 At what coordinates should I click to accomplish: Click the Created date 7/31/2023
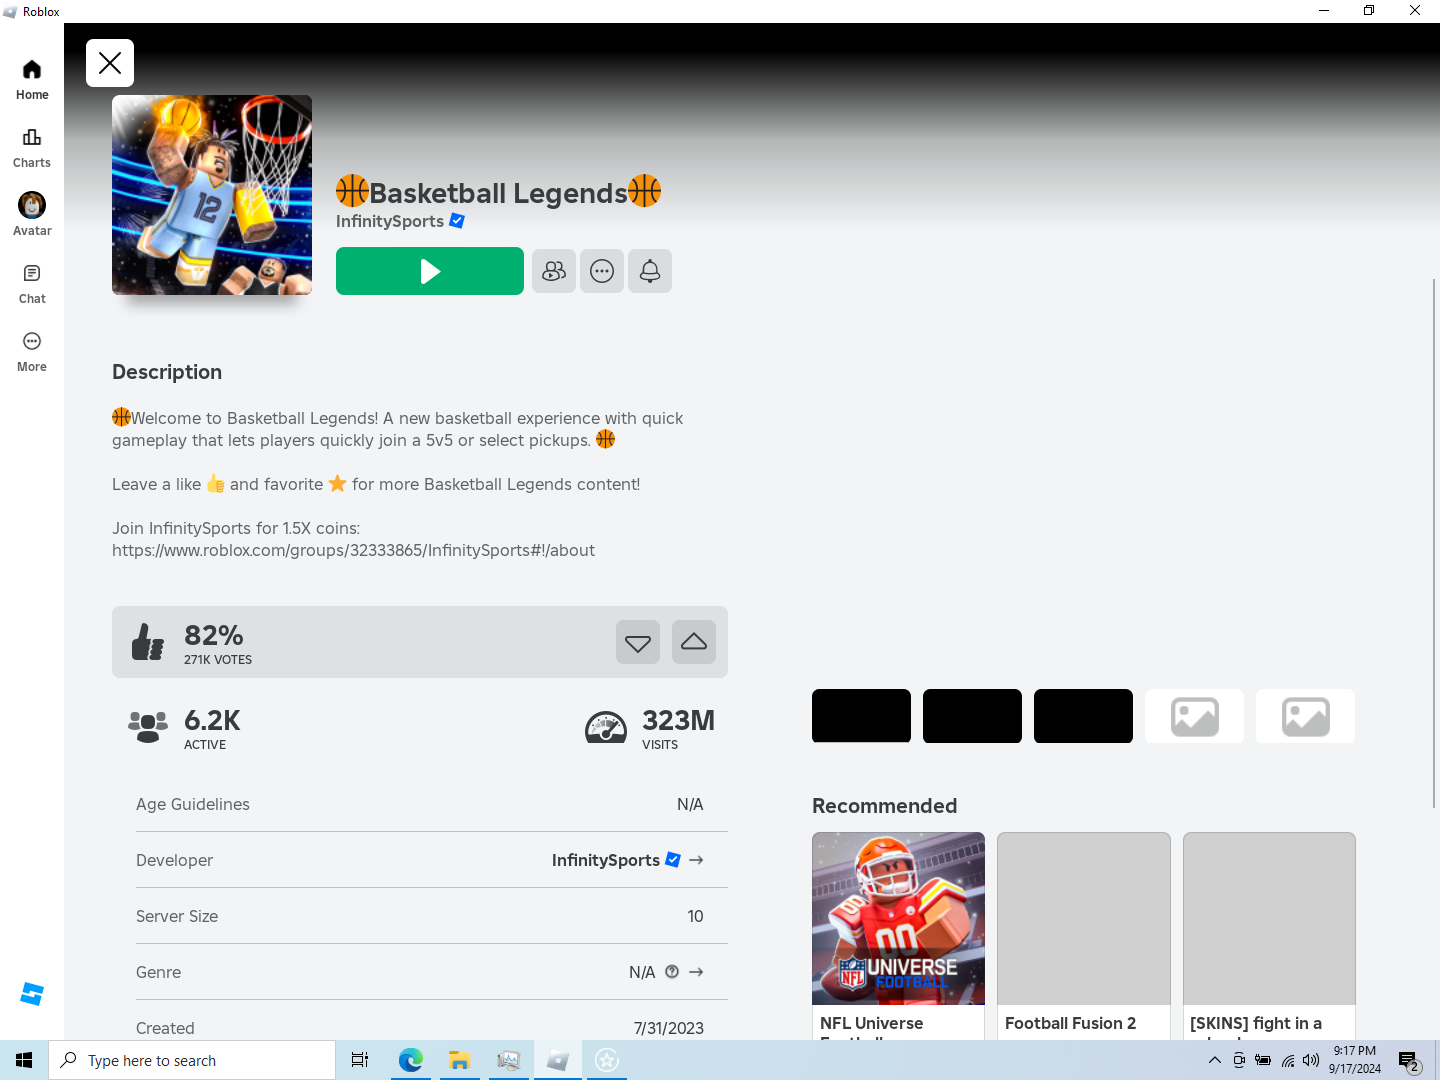click(669, 1028)
